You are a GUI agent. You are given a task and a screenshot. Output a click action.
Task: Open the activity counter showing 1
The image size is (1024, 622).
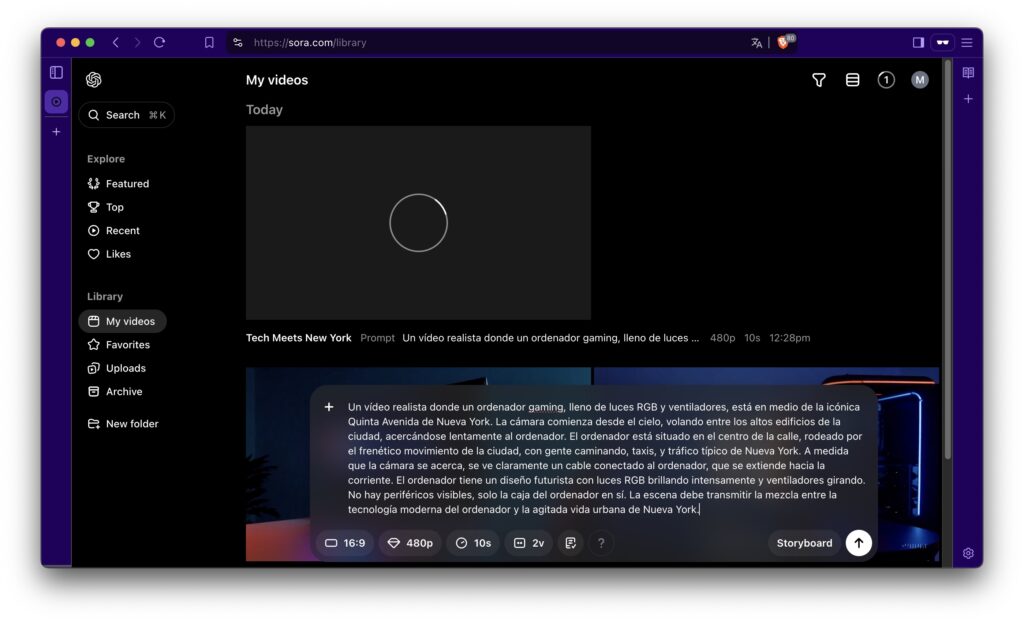(x=886, y=80)
